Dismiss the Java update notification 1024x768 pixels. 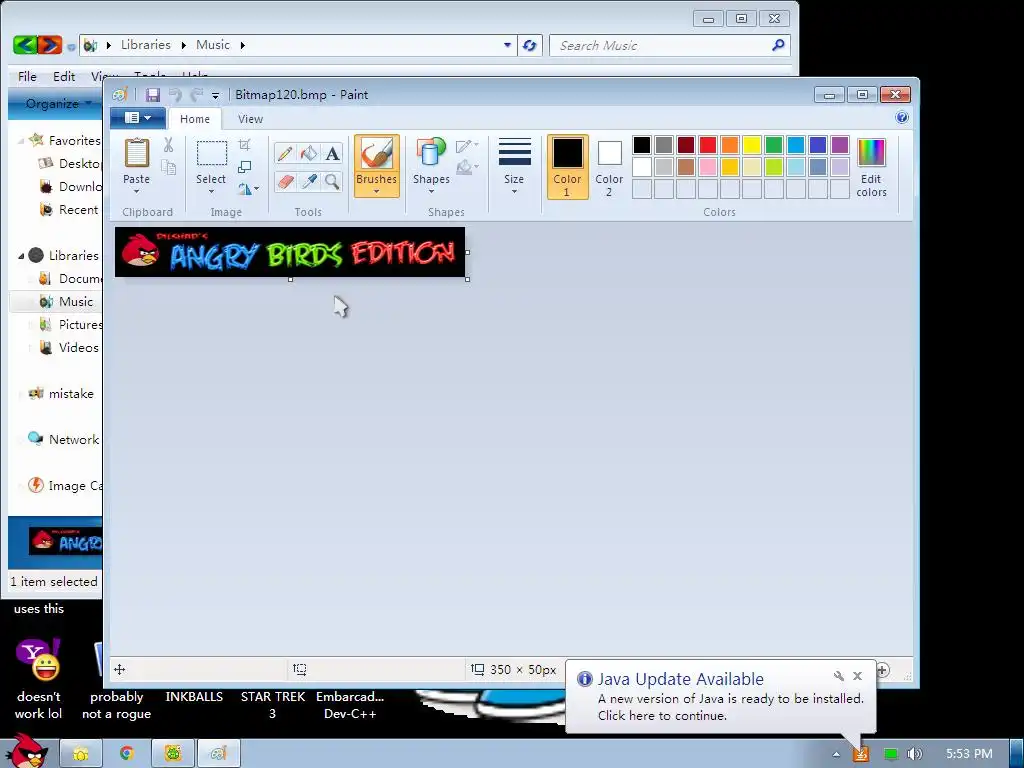pyautogui.click(x=857, y=676)
